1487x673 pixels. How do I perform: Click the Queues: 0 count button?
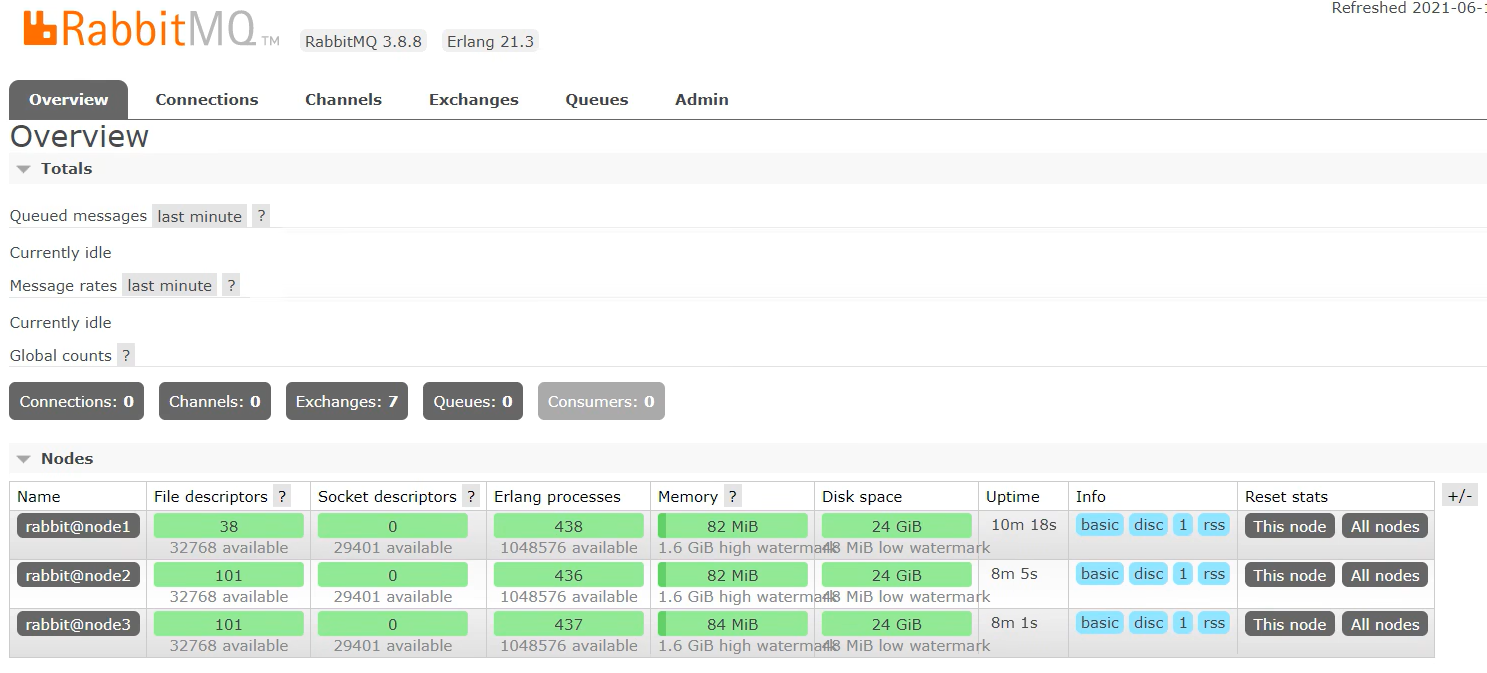[473, 401]
